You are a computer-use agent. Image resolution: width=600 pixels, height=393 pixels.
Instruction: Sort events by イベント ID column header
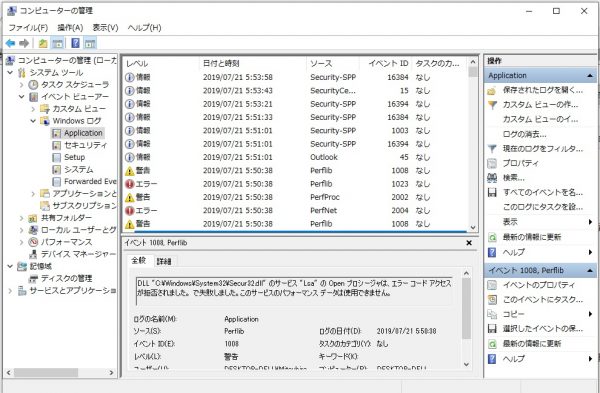point(385,64)
